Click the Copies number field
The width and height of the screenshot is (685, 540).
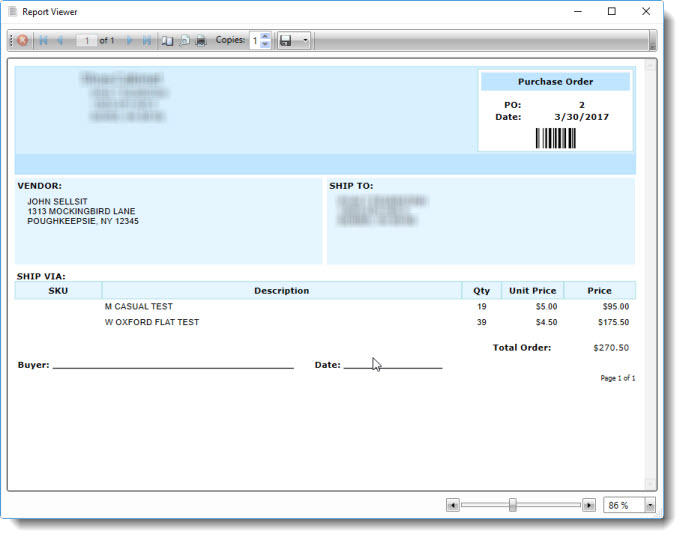(255, 41)
